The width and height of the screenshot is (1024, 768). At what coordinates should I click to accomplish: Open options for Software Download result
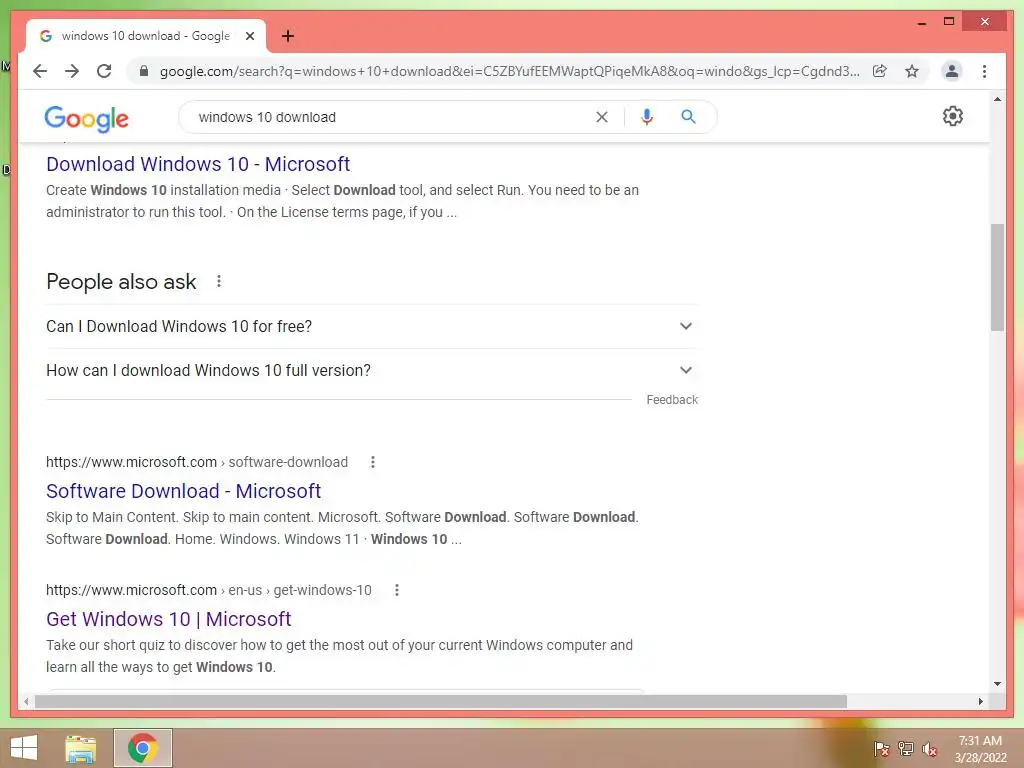tap(372, 462)
